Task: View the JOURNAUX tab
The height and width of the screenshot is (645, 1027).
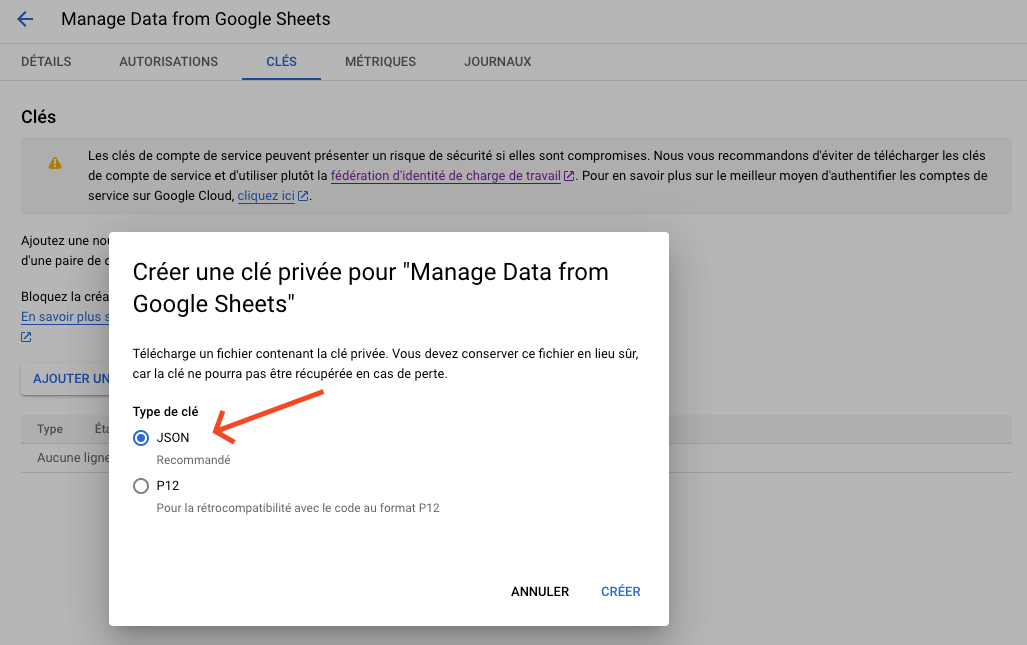Action: pos(497,62)
